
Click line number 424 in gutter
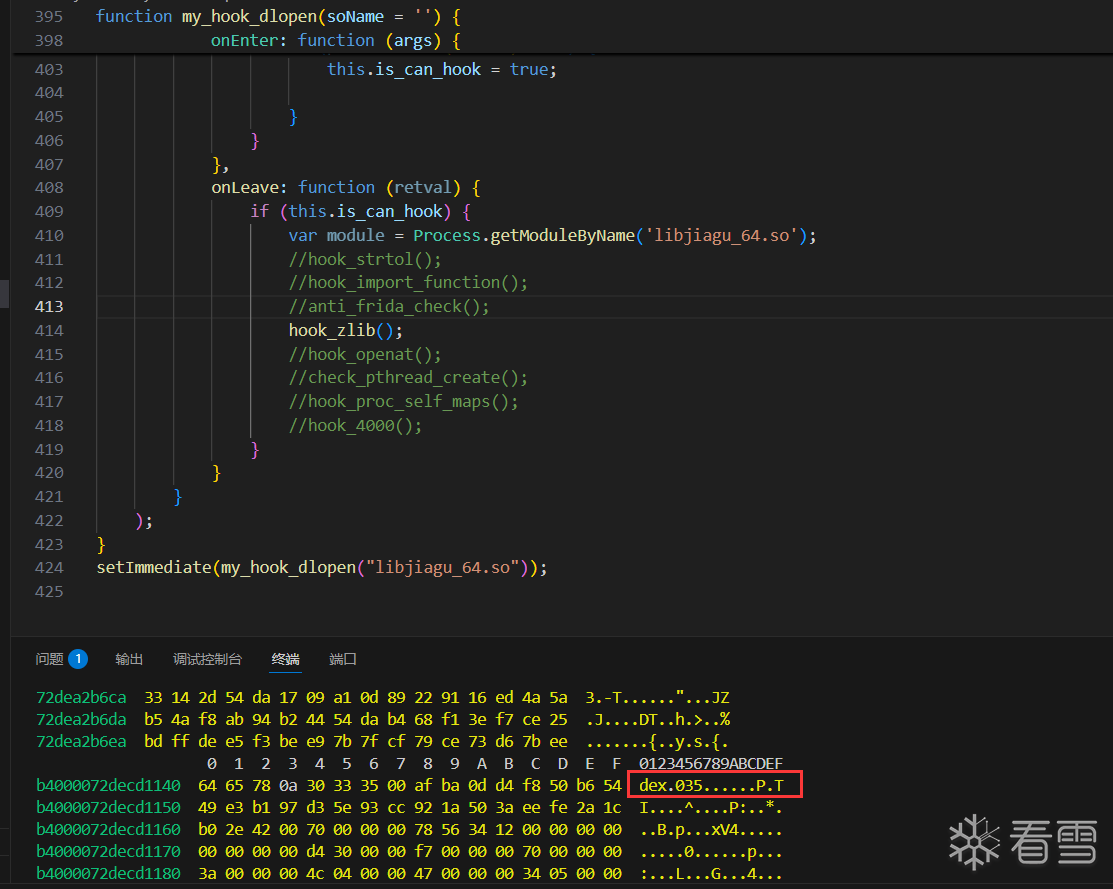(x=49, y=568)
